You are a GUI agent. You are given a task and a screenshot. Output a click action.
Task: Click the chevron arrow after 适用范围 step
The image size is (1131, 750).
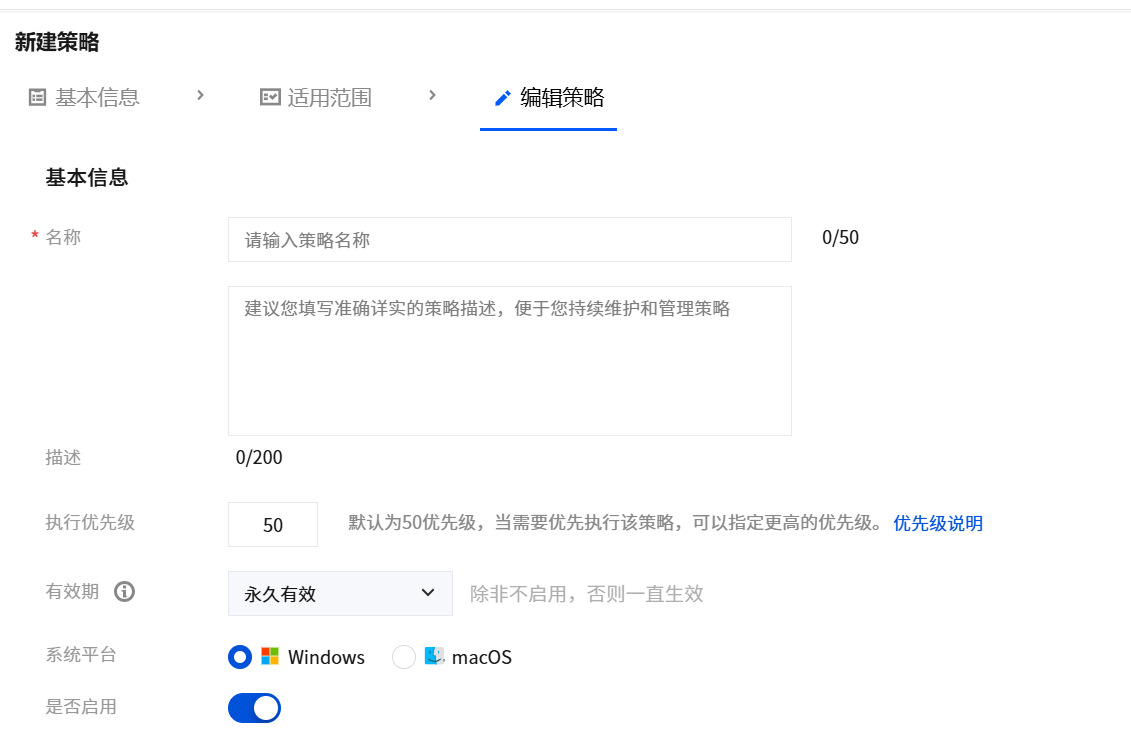[432, 95]
